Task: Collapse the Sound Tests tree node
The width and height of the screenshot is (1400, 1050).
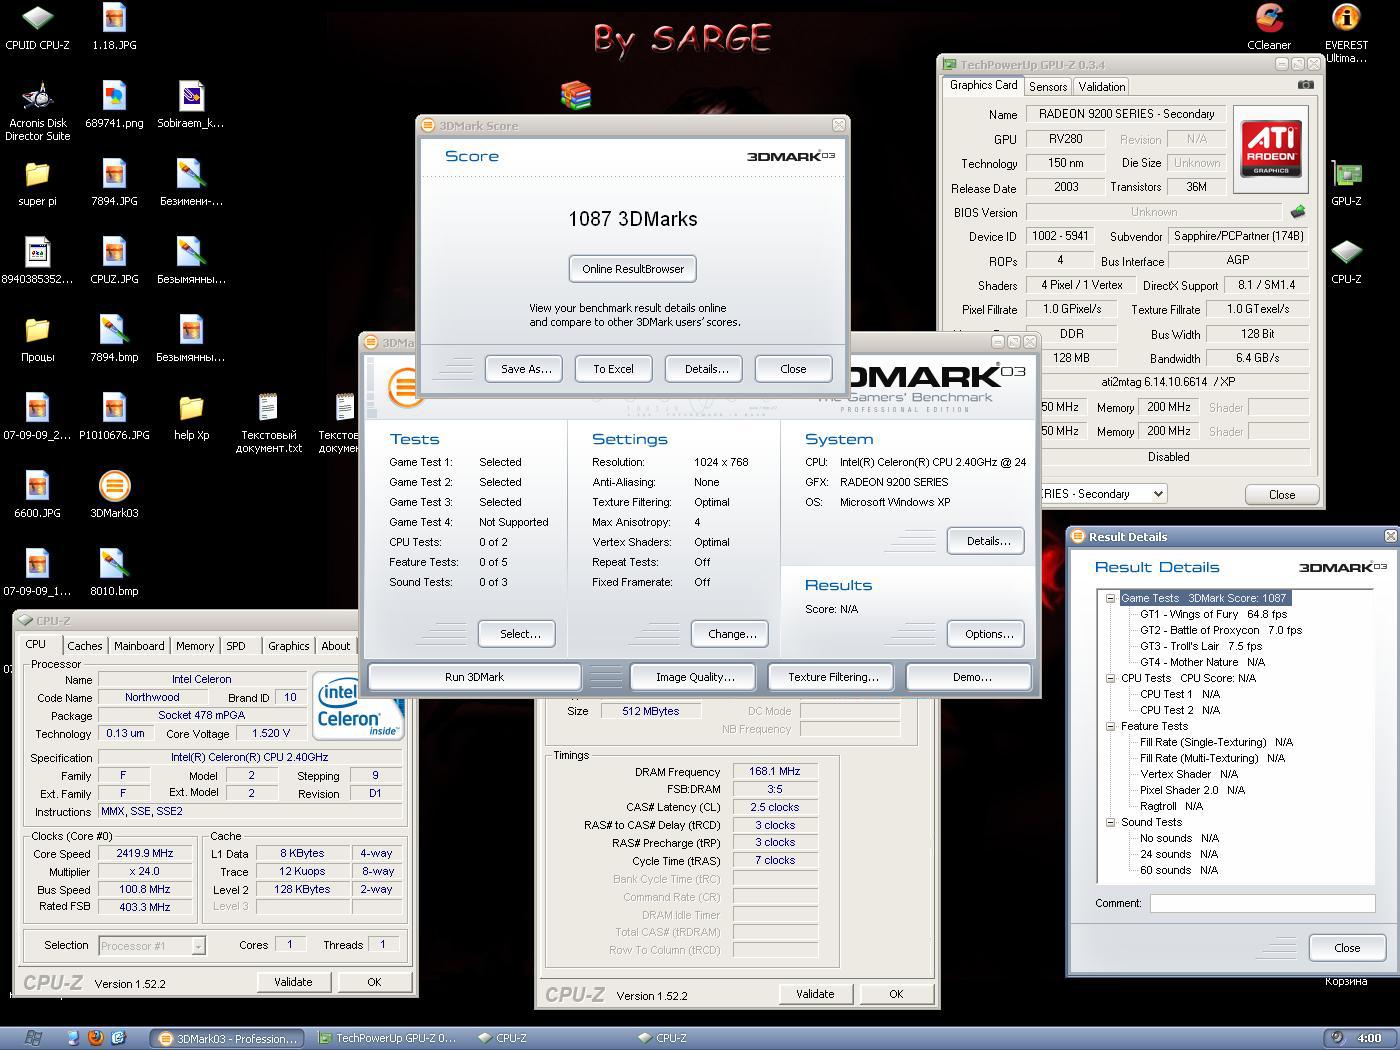Action: click(x=1110, y=822)
